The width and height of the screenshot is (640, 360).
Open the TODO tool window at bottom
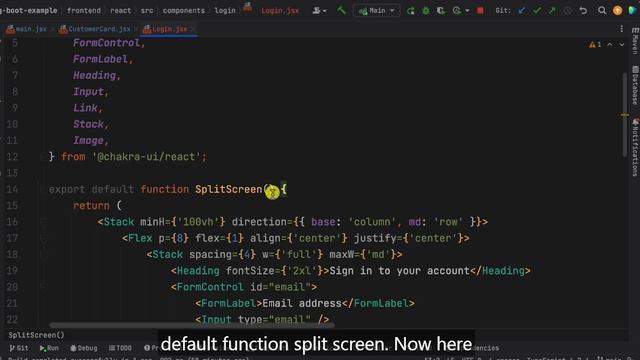point(120,348)
